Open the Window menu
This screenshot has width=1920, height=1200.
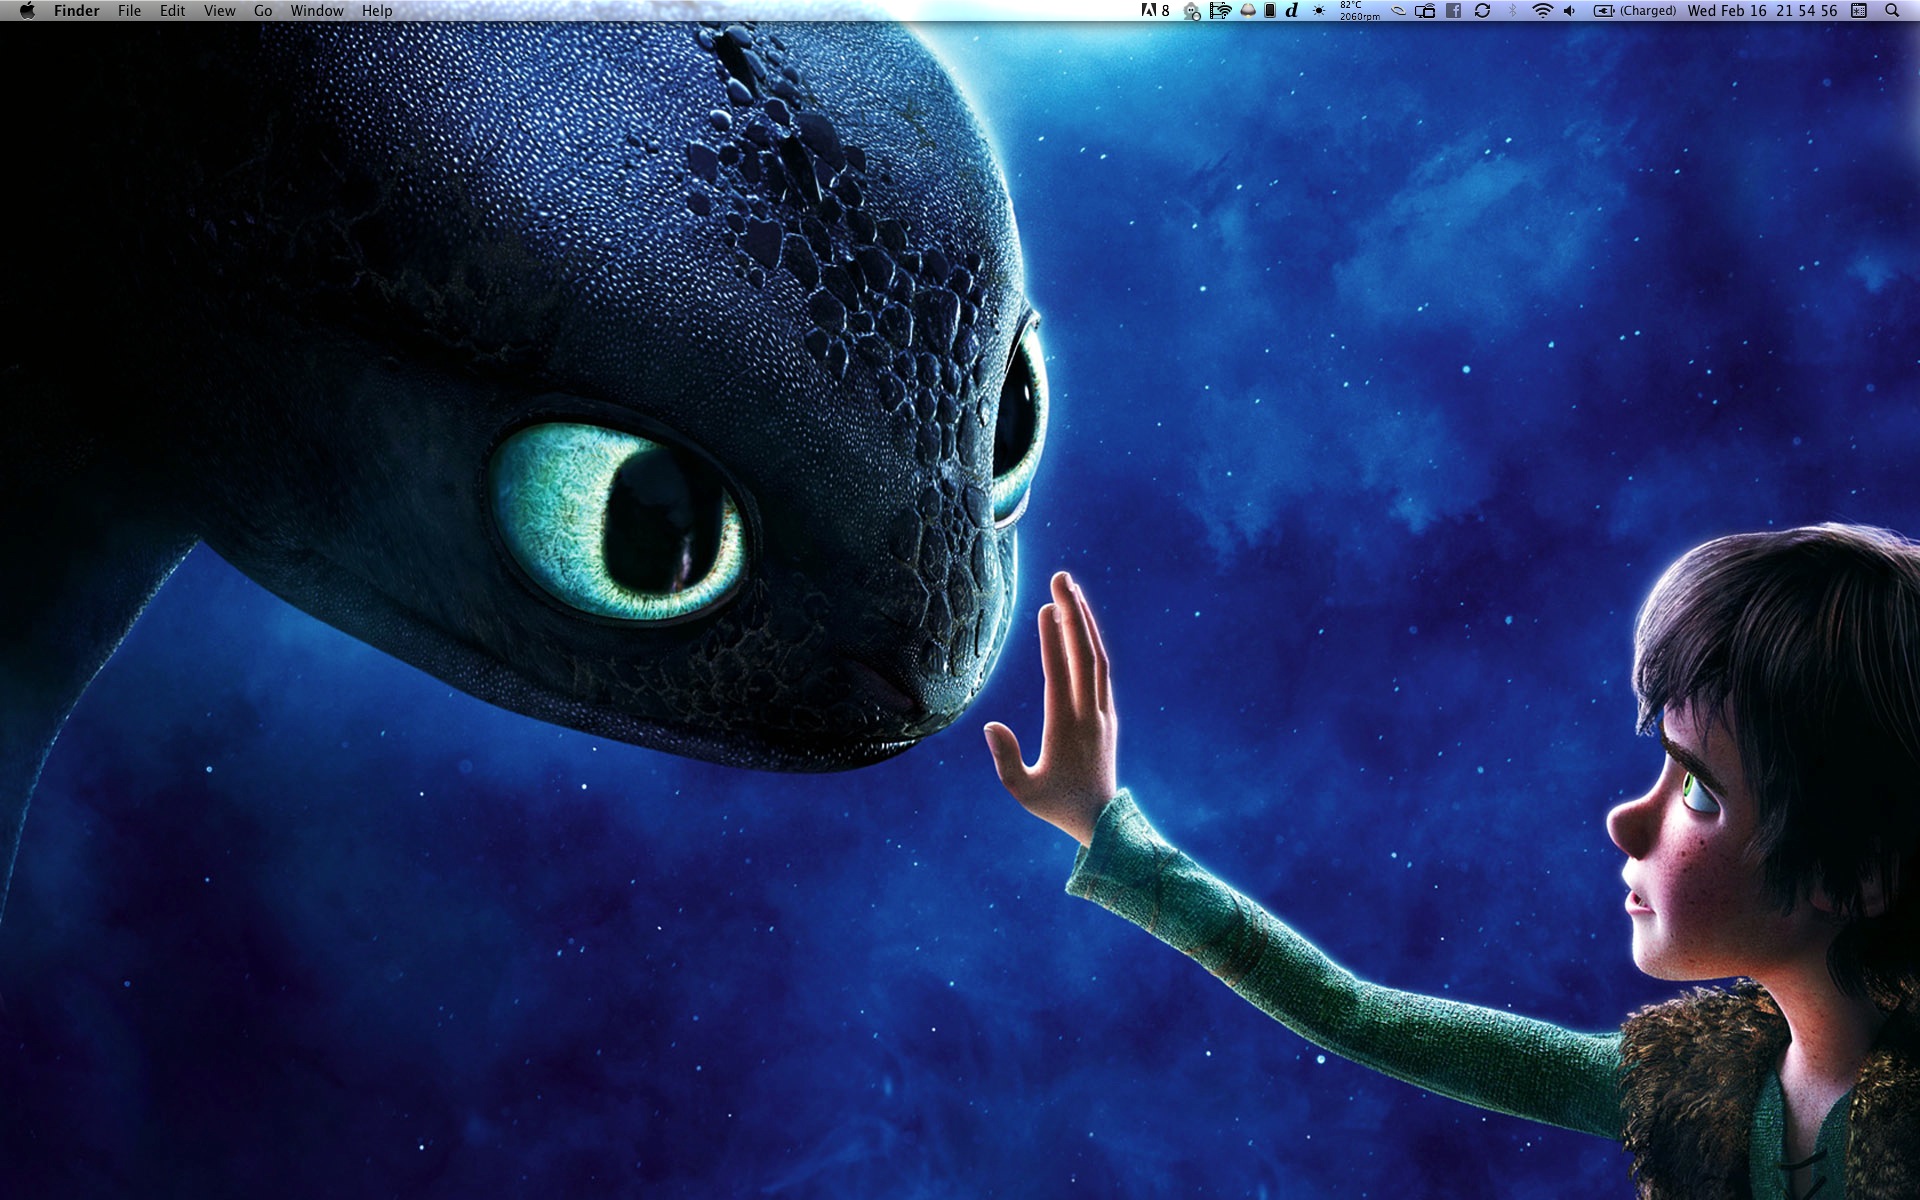click(317, 11)
